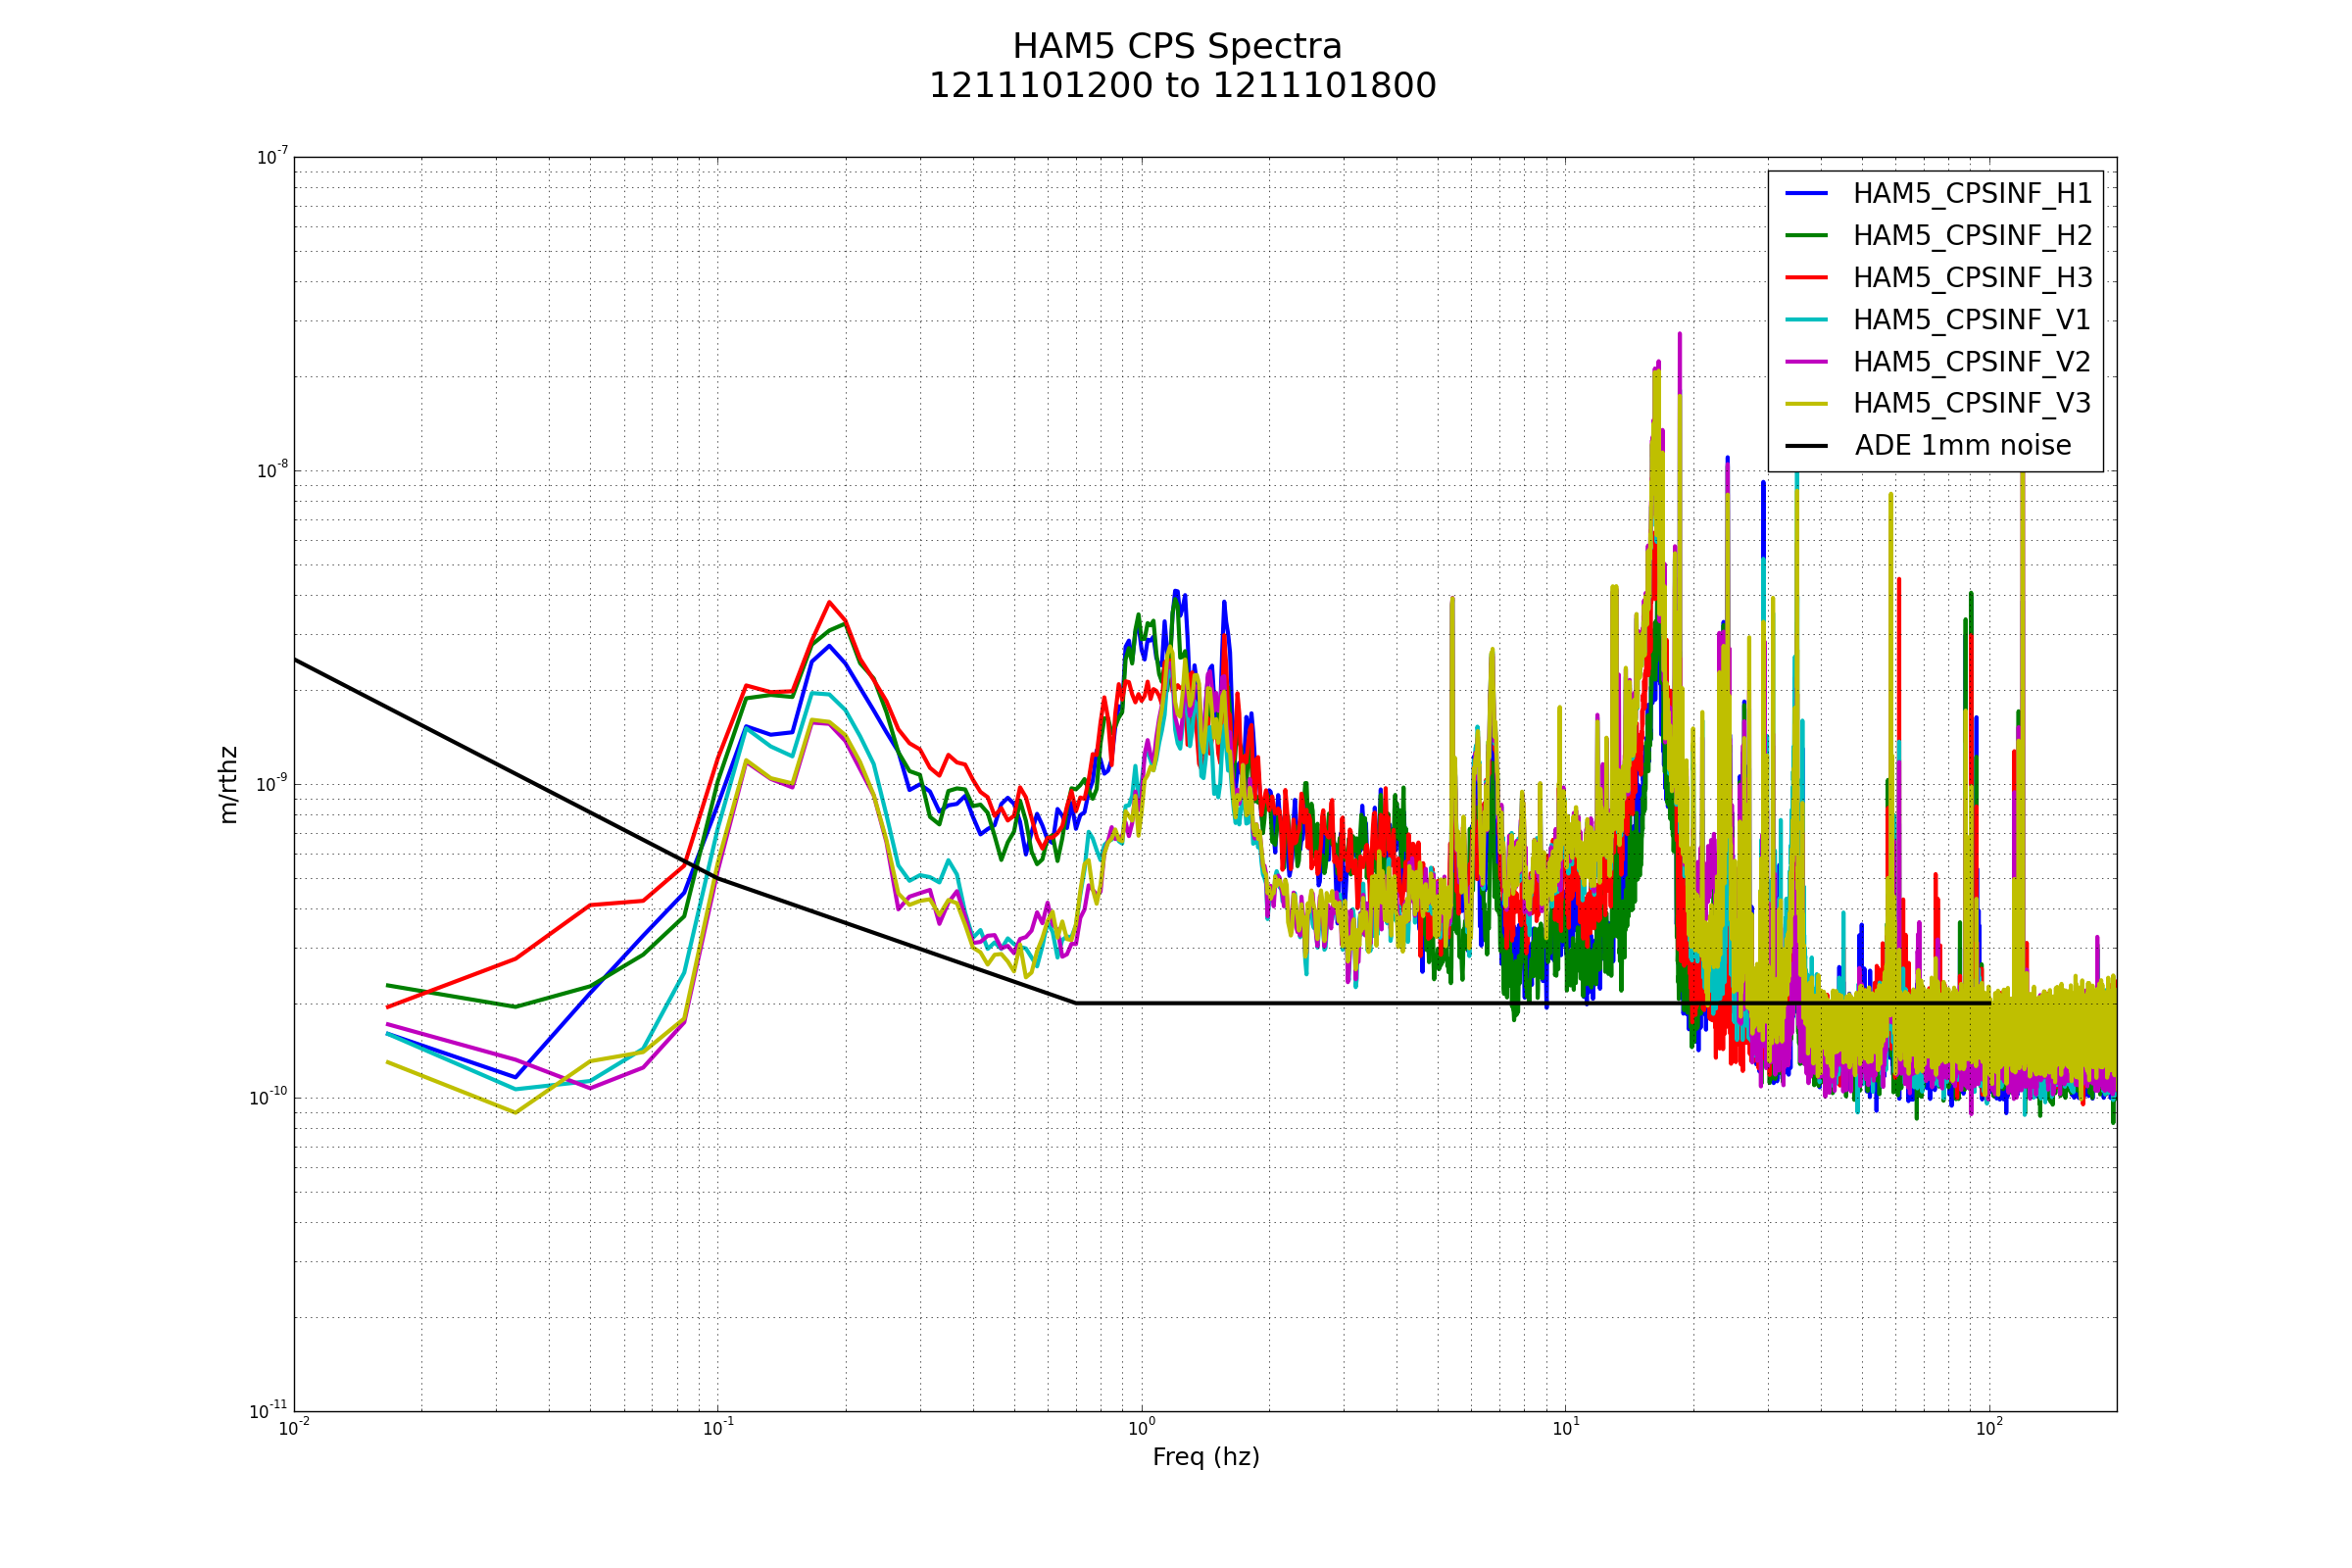Viewport: 2352px width, 1568px height.
Task: Click the HAM5_CPSINF_V2 legend label
Action: pos(1972,362)
